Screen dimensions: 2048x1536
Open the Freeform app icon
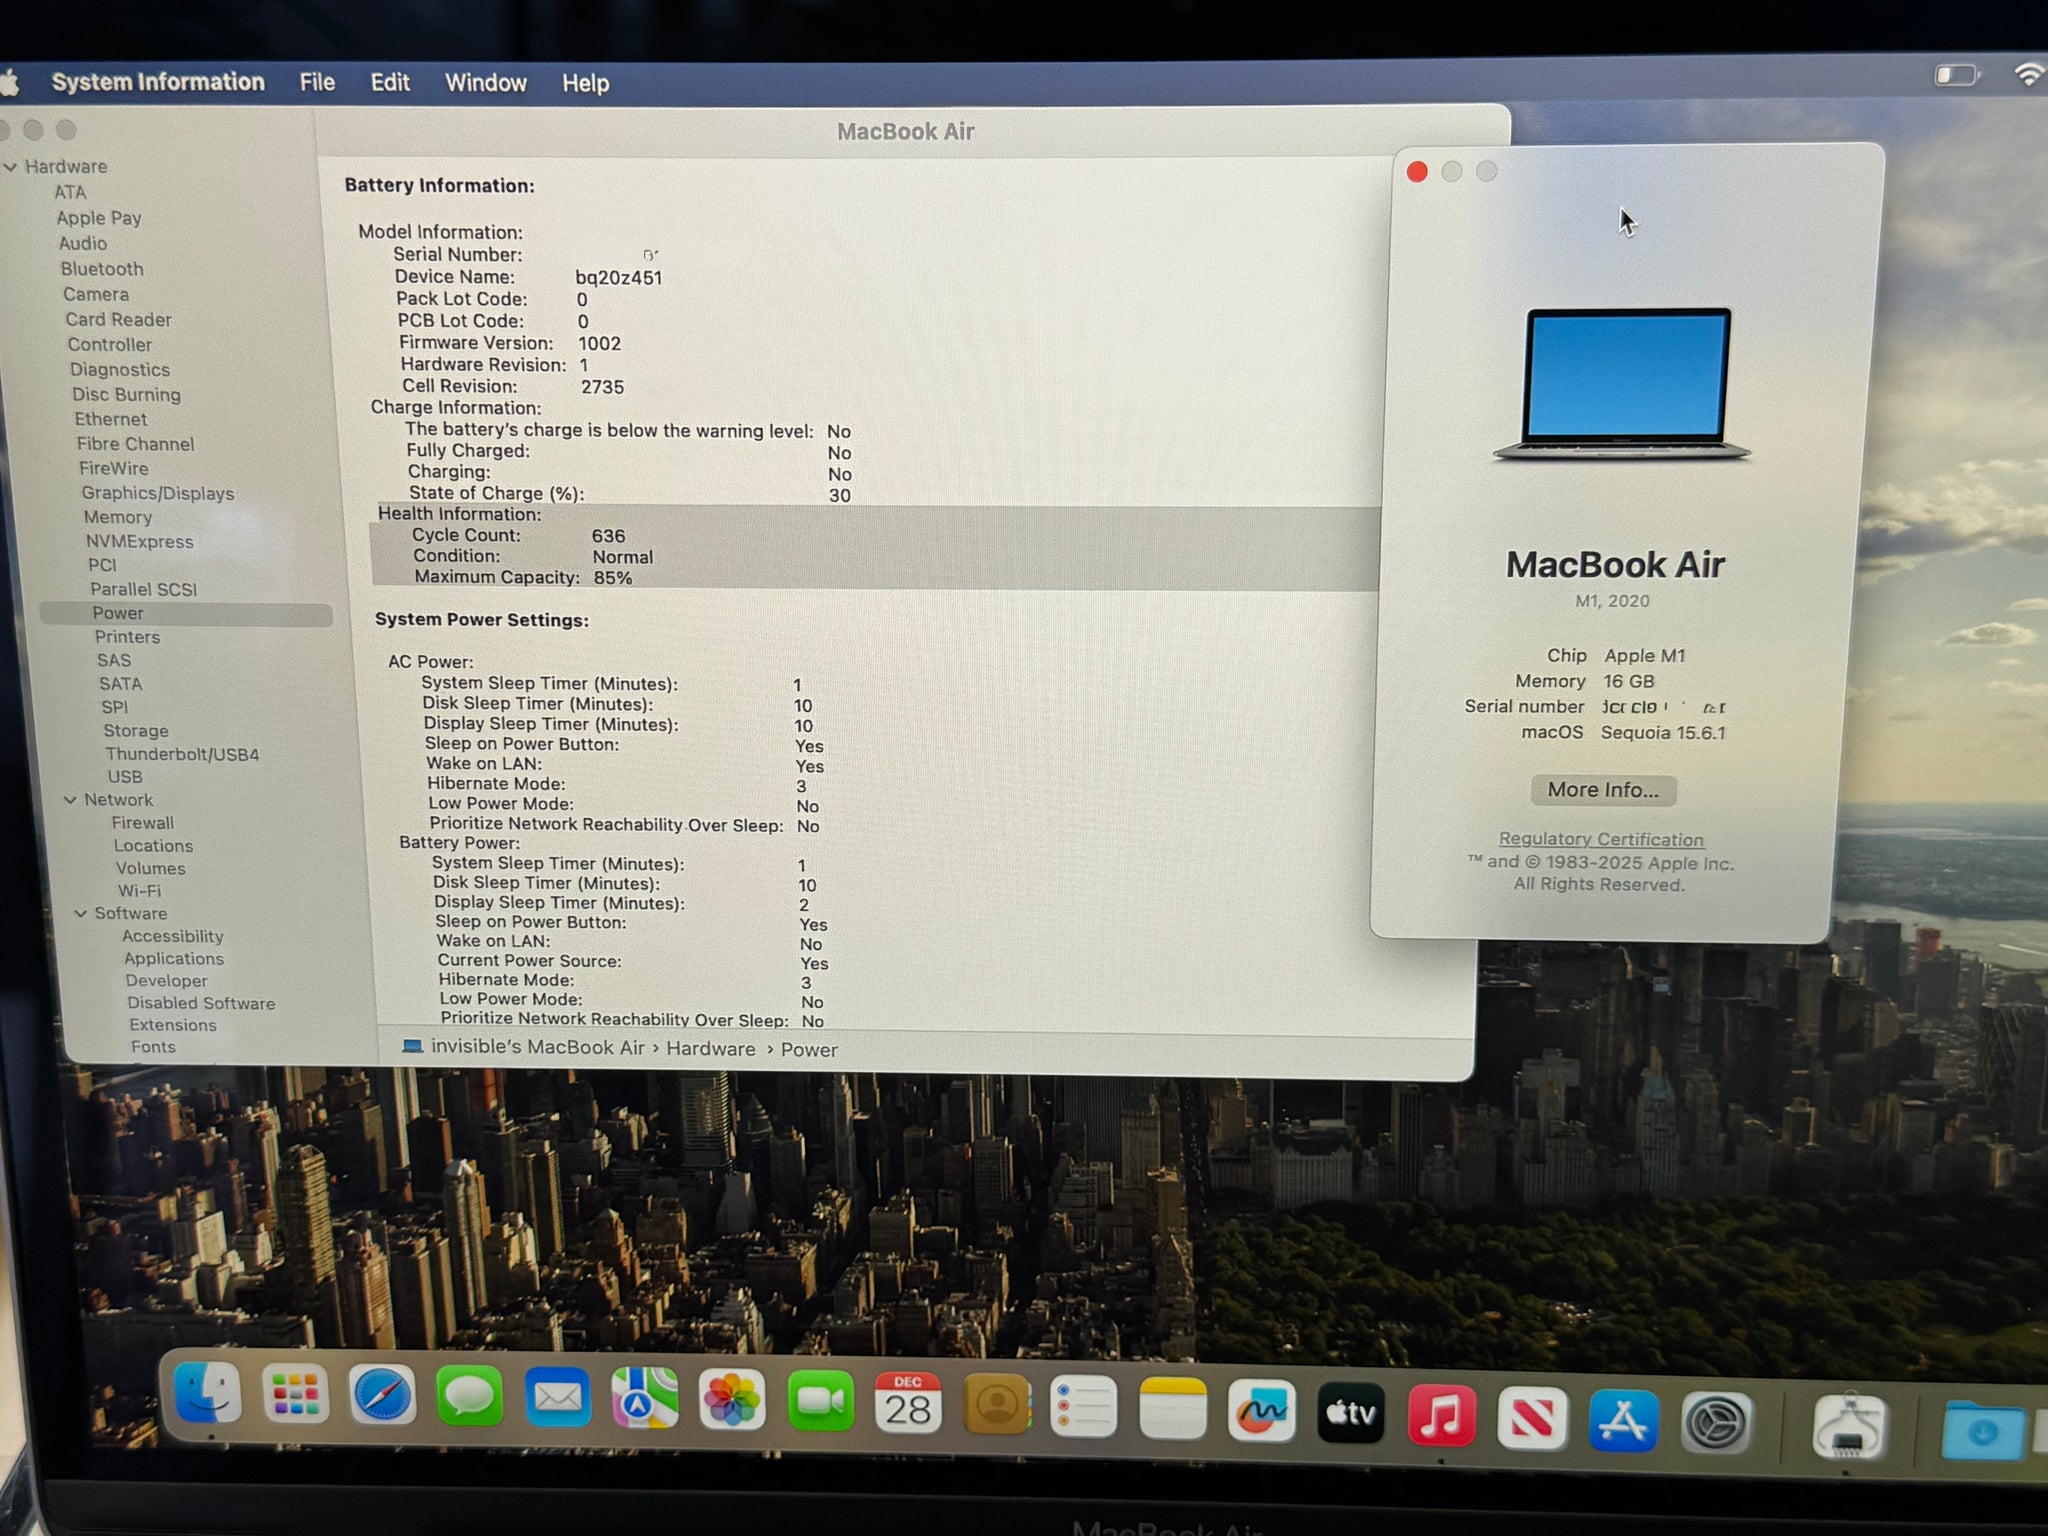click(x=1261, y=1410)
